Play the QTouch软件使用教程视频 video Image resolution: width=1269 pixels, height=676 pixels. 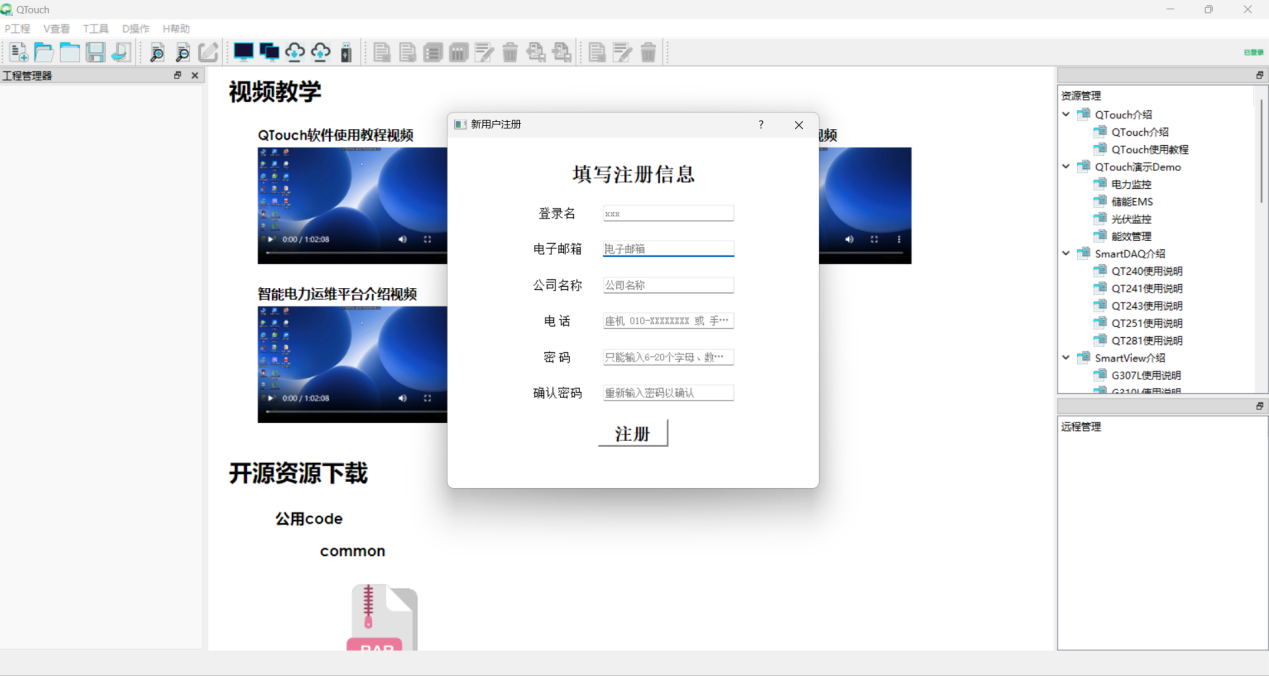[269, 239]
